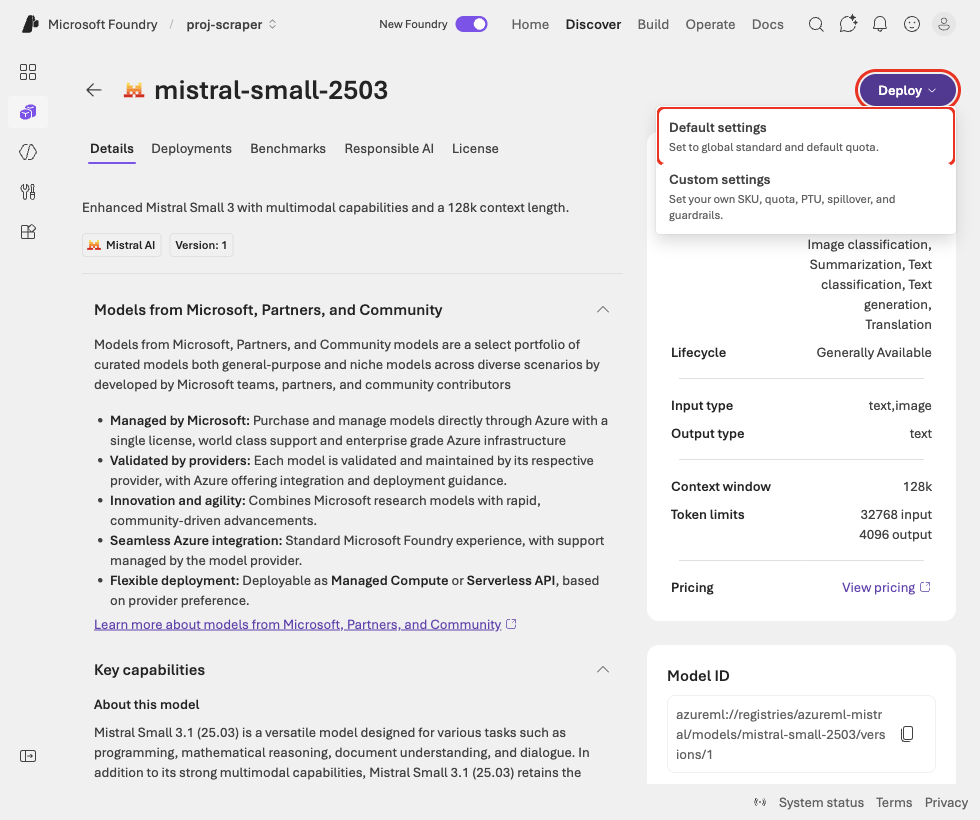Go back using the left arrow
The height and width of the screenshot is (820, 980).
94,90
